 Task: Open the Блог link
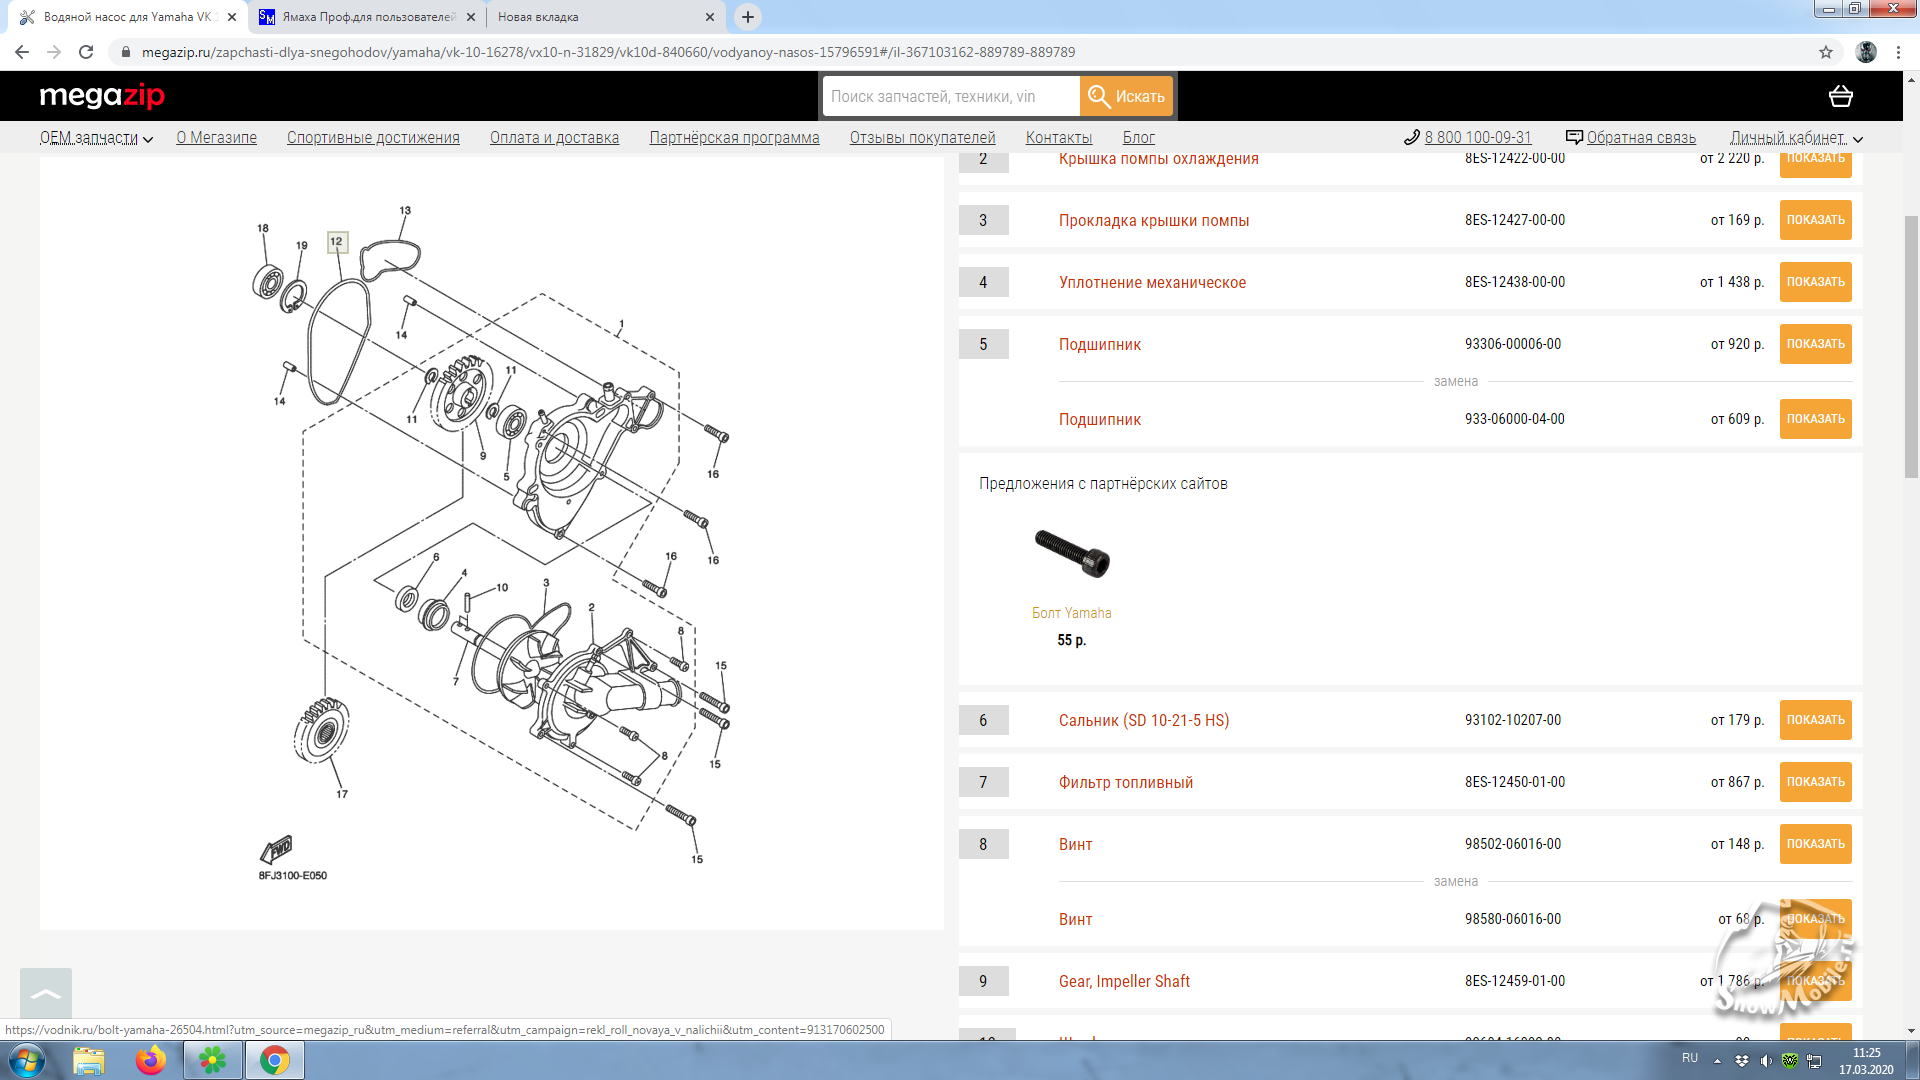coord(1138,138)
